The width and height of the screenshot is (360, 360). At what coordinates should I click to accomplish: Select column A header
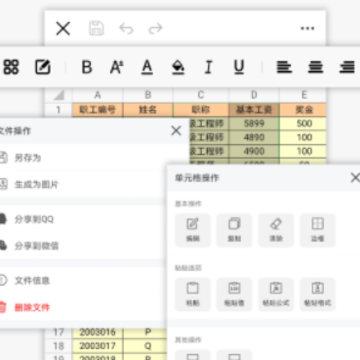pyautogui.click(x=98, y=95)
